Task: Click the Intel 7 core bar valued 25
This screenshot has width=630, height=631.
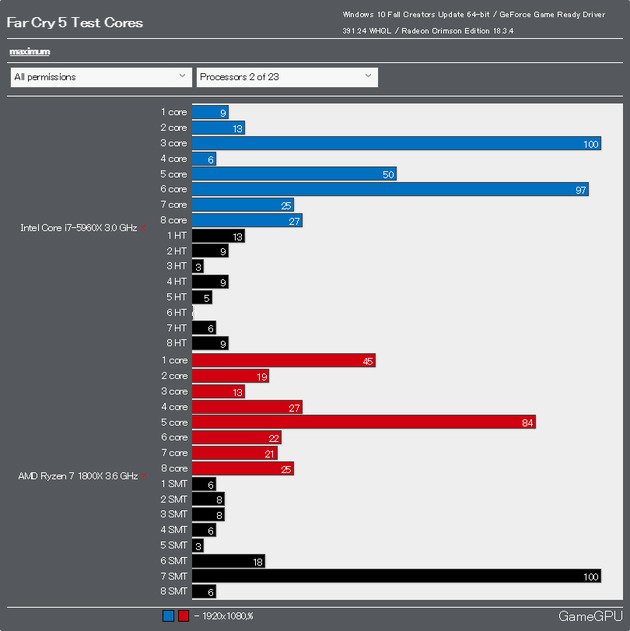Action: point(243,205)
